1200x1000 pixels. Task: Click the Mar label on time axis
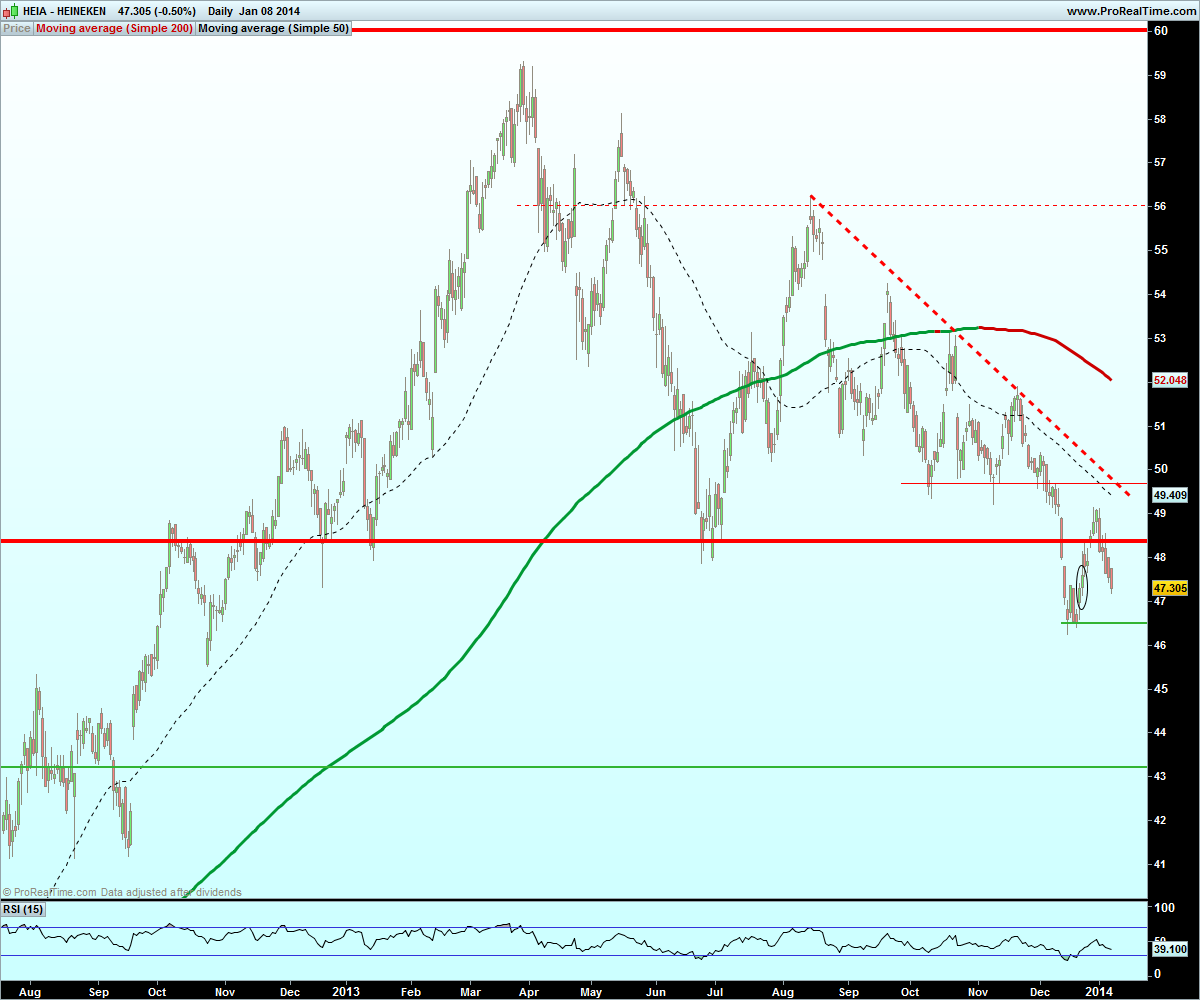click(471, 991)
